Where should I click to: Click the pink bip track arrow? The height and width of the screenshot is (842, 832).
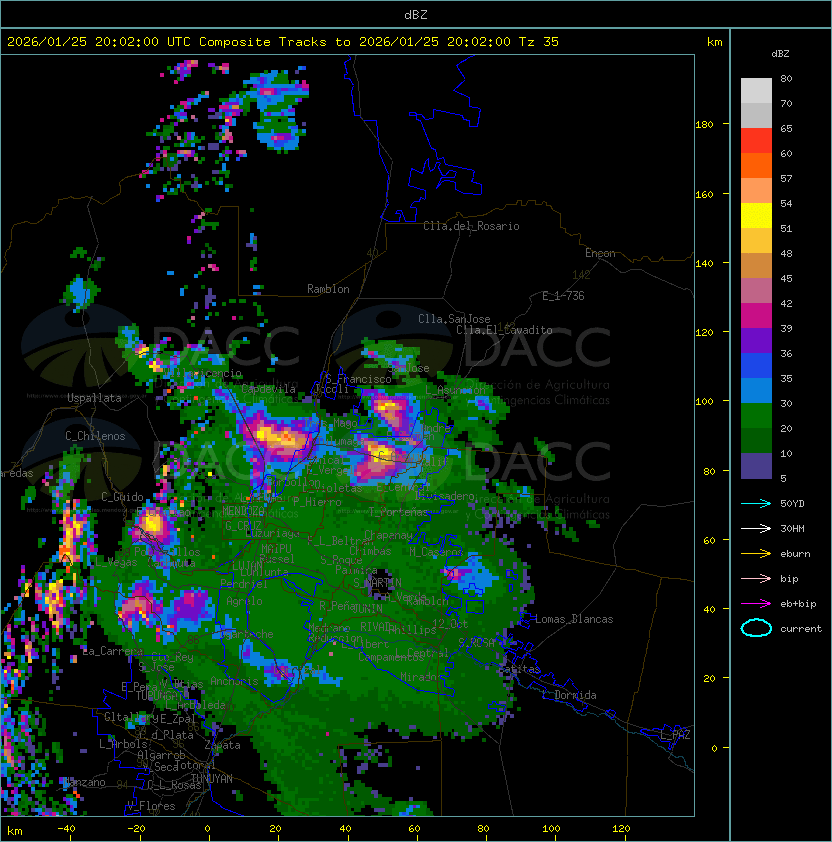pos(756,578)
